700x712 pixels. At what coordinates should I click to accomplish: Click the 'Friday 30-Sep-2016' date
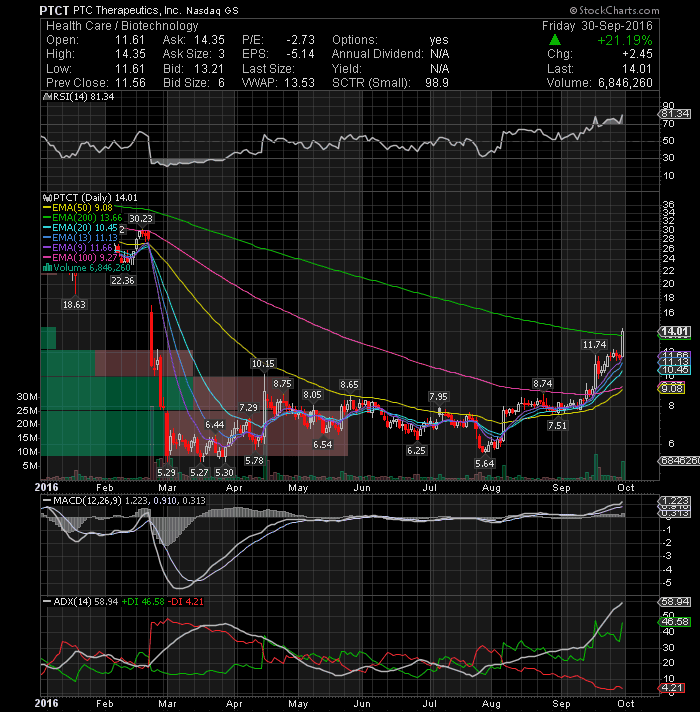coord(597,26)
